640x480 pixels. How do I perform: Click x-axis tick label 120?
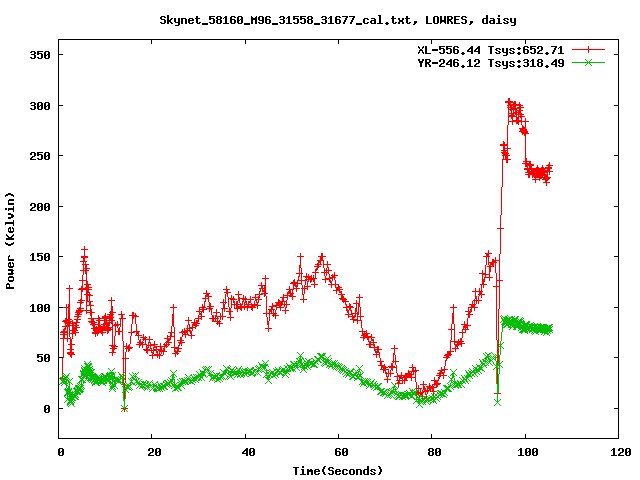pyautogui.click(x=621, y=452)
